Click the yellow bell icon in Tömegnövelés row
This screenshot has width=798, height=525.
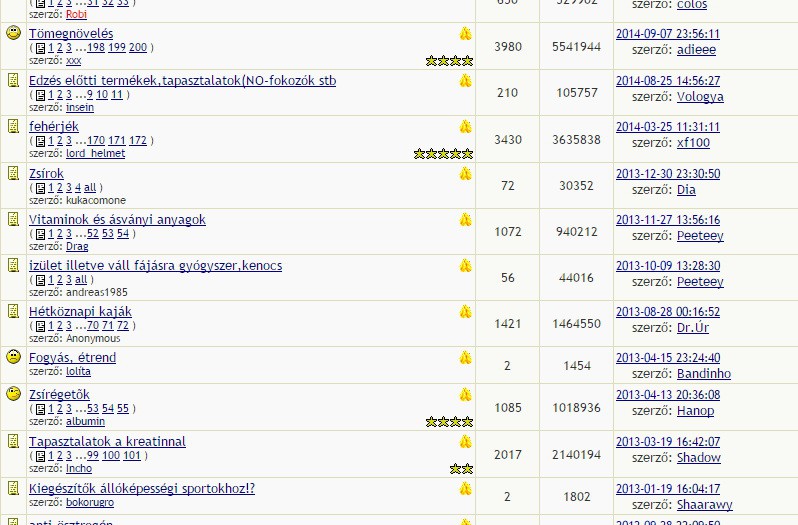466,34
